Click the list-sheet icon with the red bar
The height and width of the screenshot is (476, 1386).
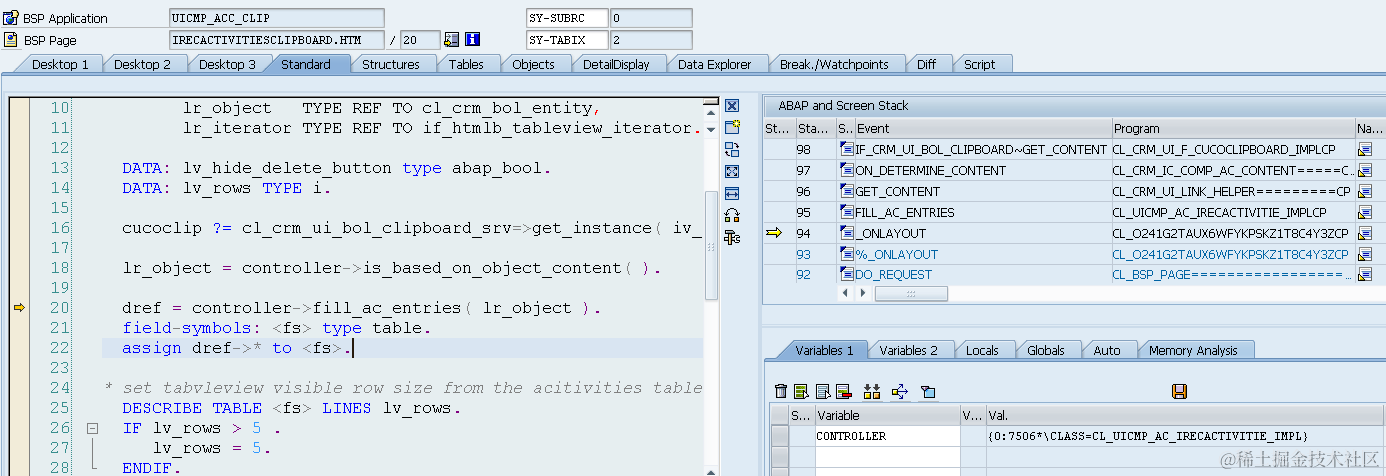pyautogui.click(x=843, y=391)
